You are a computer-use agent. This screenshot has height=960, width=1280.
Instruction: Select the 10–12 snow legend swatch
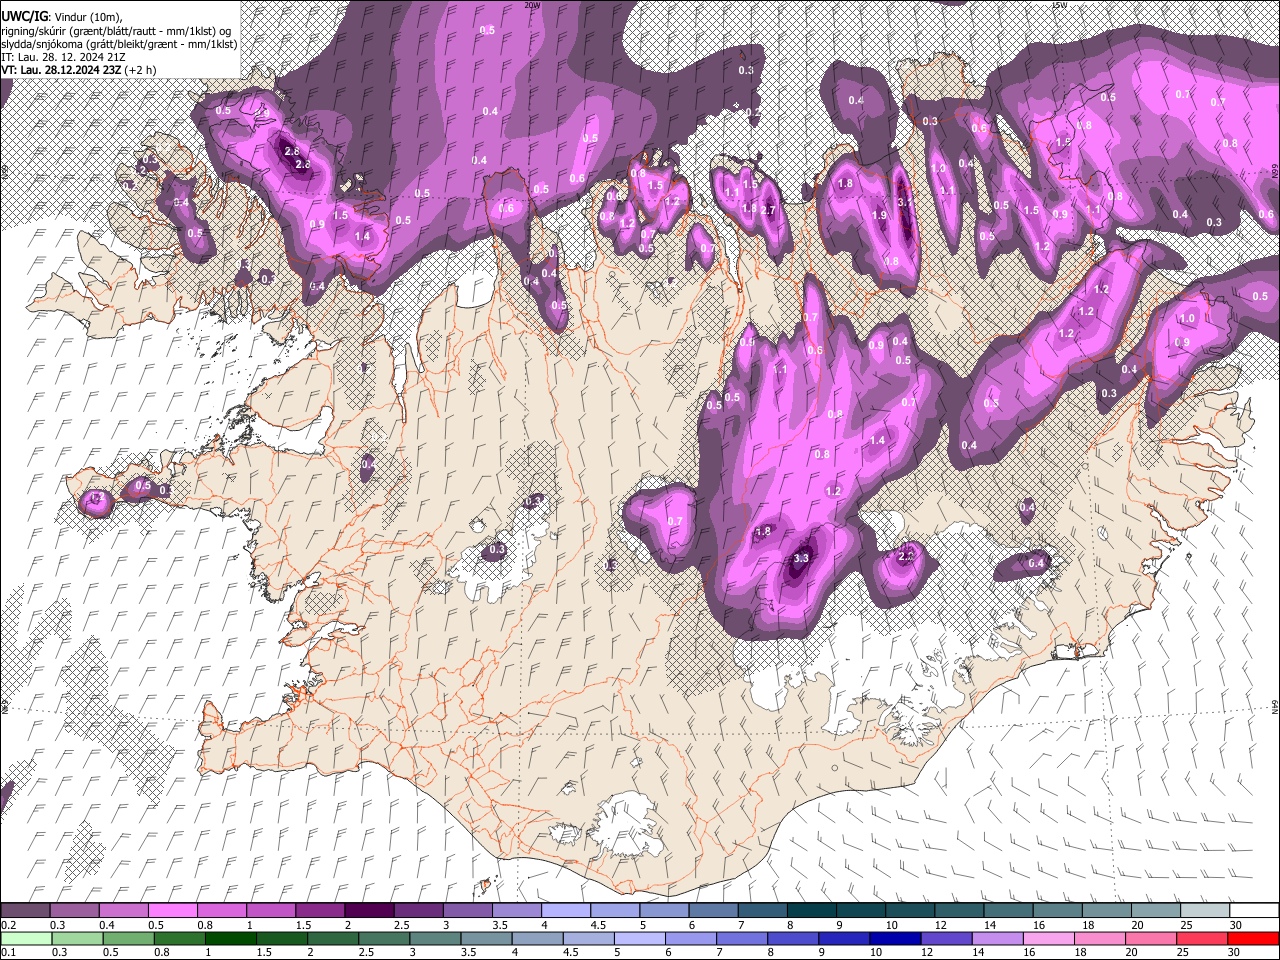tap(909, 910)
